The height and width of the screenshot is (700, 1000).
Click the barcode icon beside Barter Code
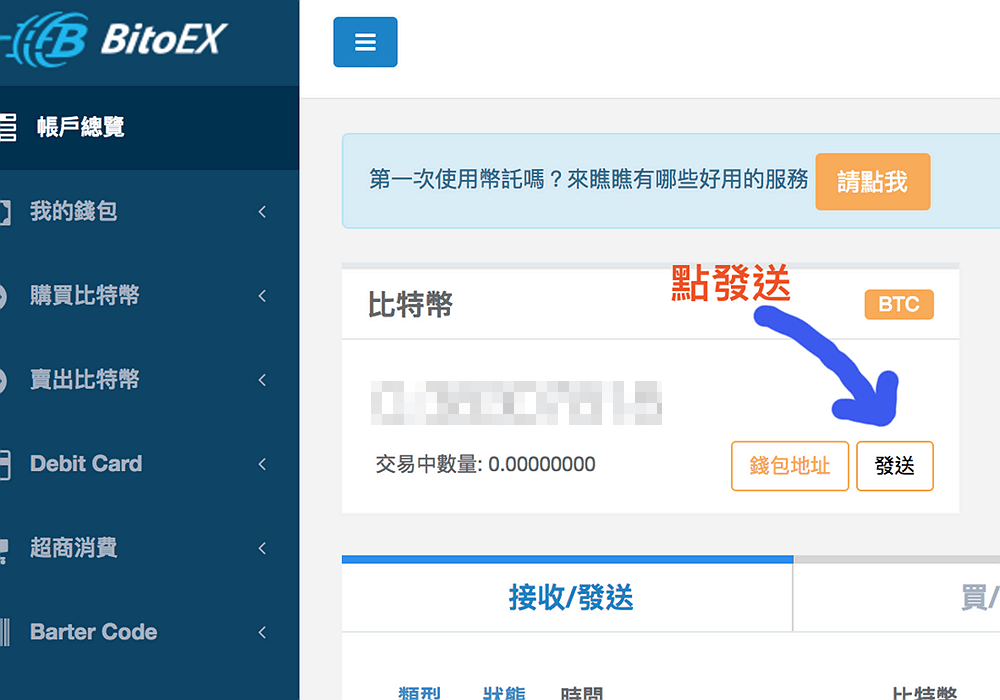[x=5, y=632]
